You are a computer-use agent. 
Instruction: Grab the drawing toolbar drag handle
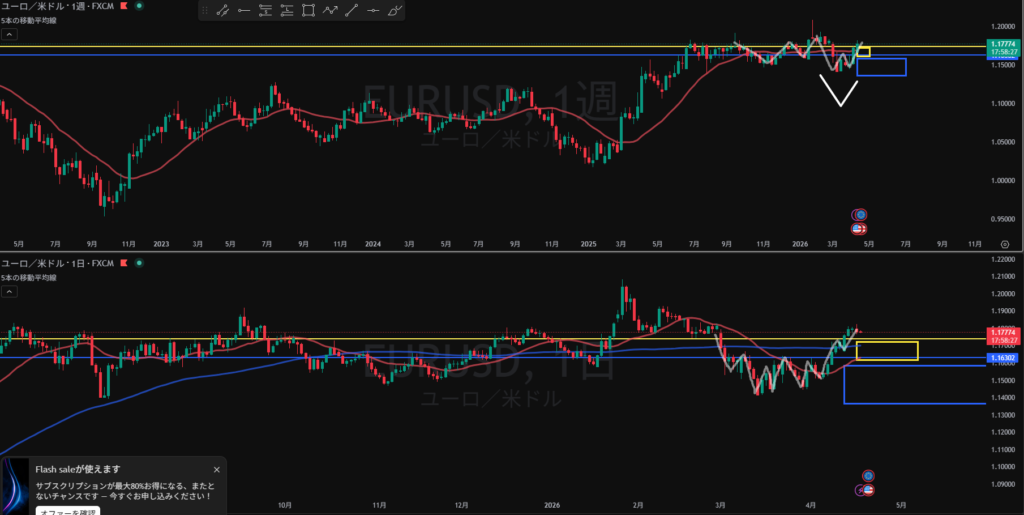[204, 11]
